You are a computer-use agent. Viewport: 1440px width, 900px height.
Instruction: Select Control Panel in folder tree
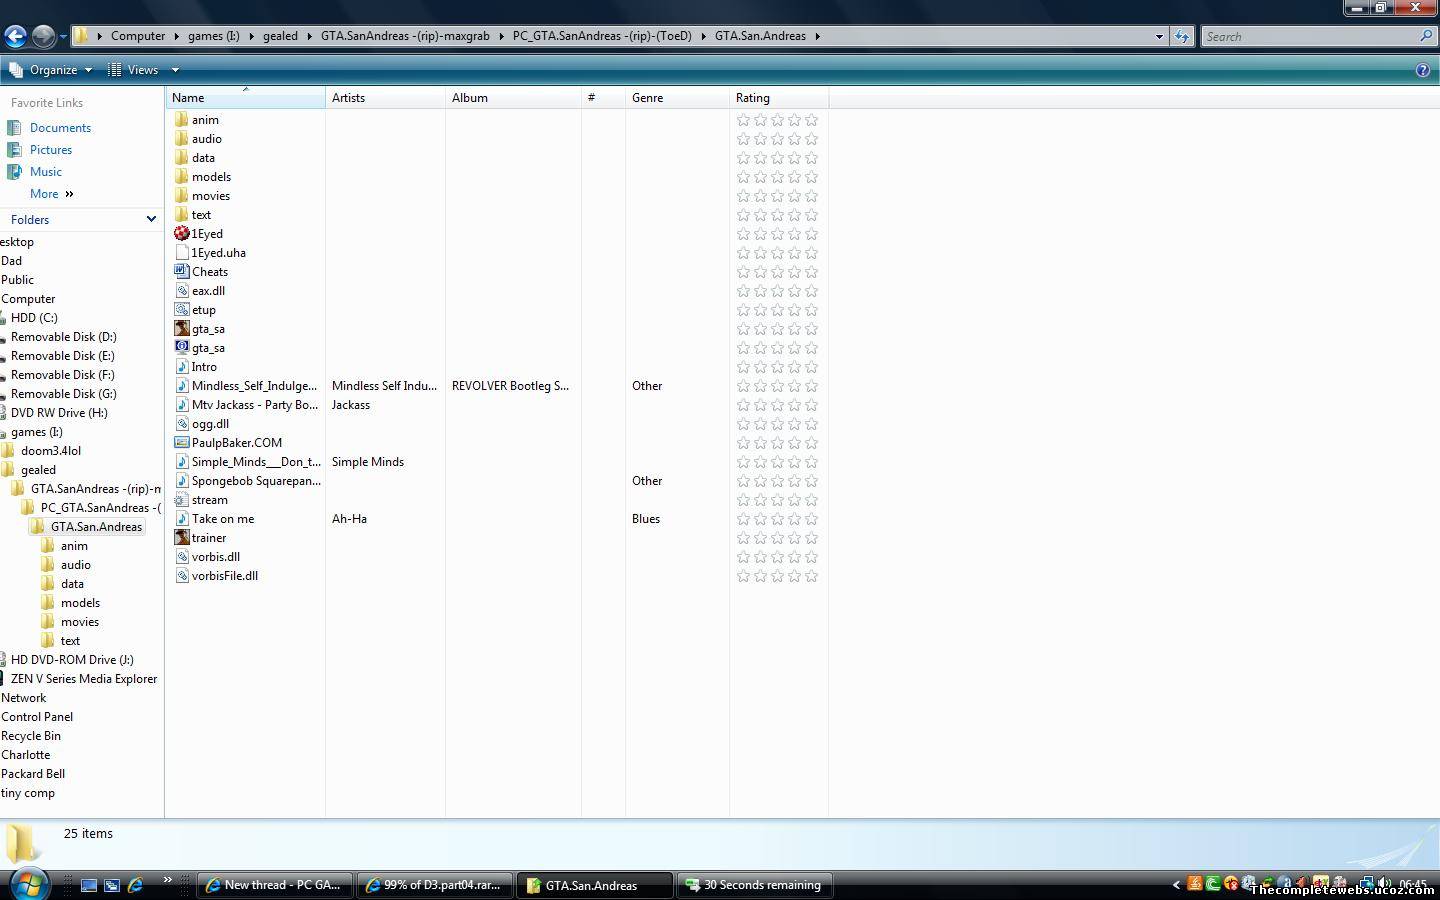click(37, 716)
